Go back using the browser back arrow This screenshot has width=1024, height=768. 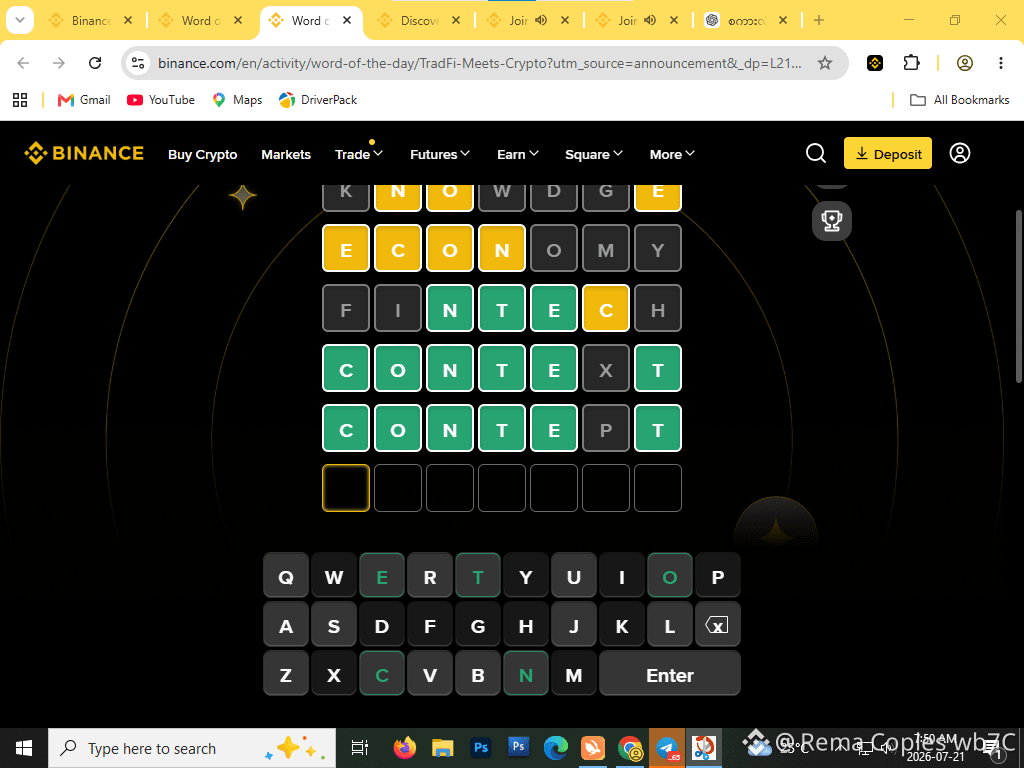tap(24, 63)
